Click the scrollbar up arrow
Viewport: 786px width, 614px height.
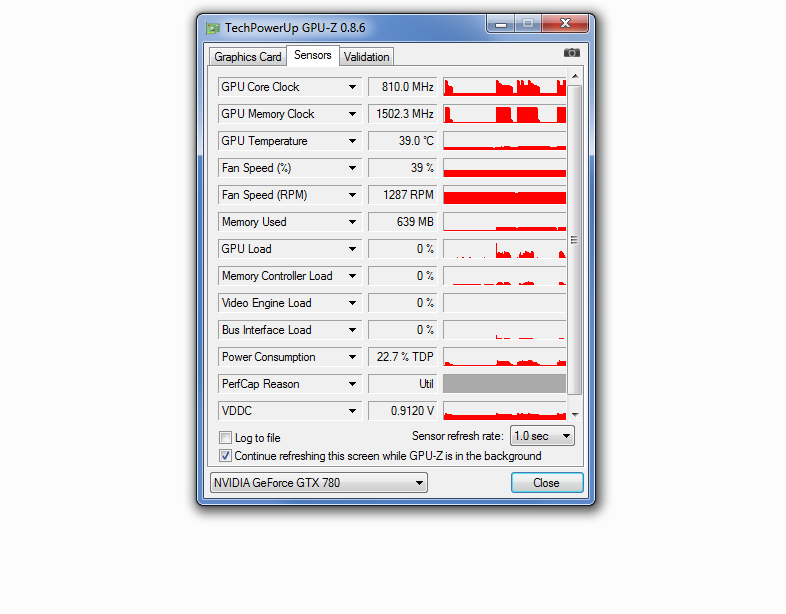click(575, 76)
